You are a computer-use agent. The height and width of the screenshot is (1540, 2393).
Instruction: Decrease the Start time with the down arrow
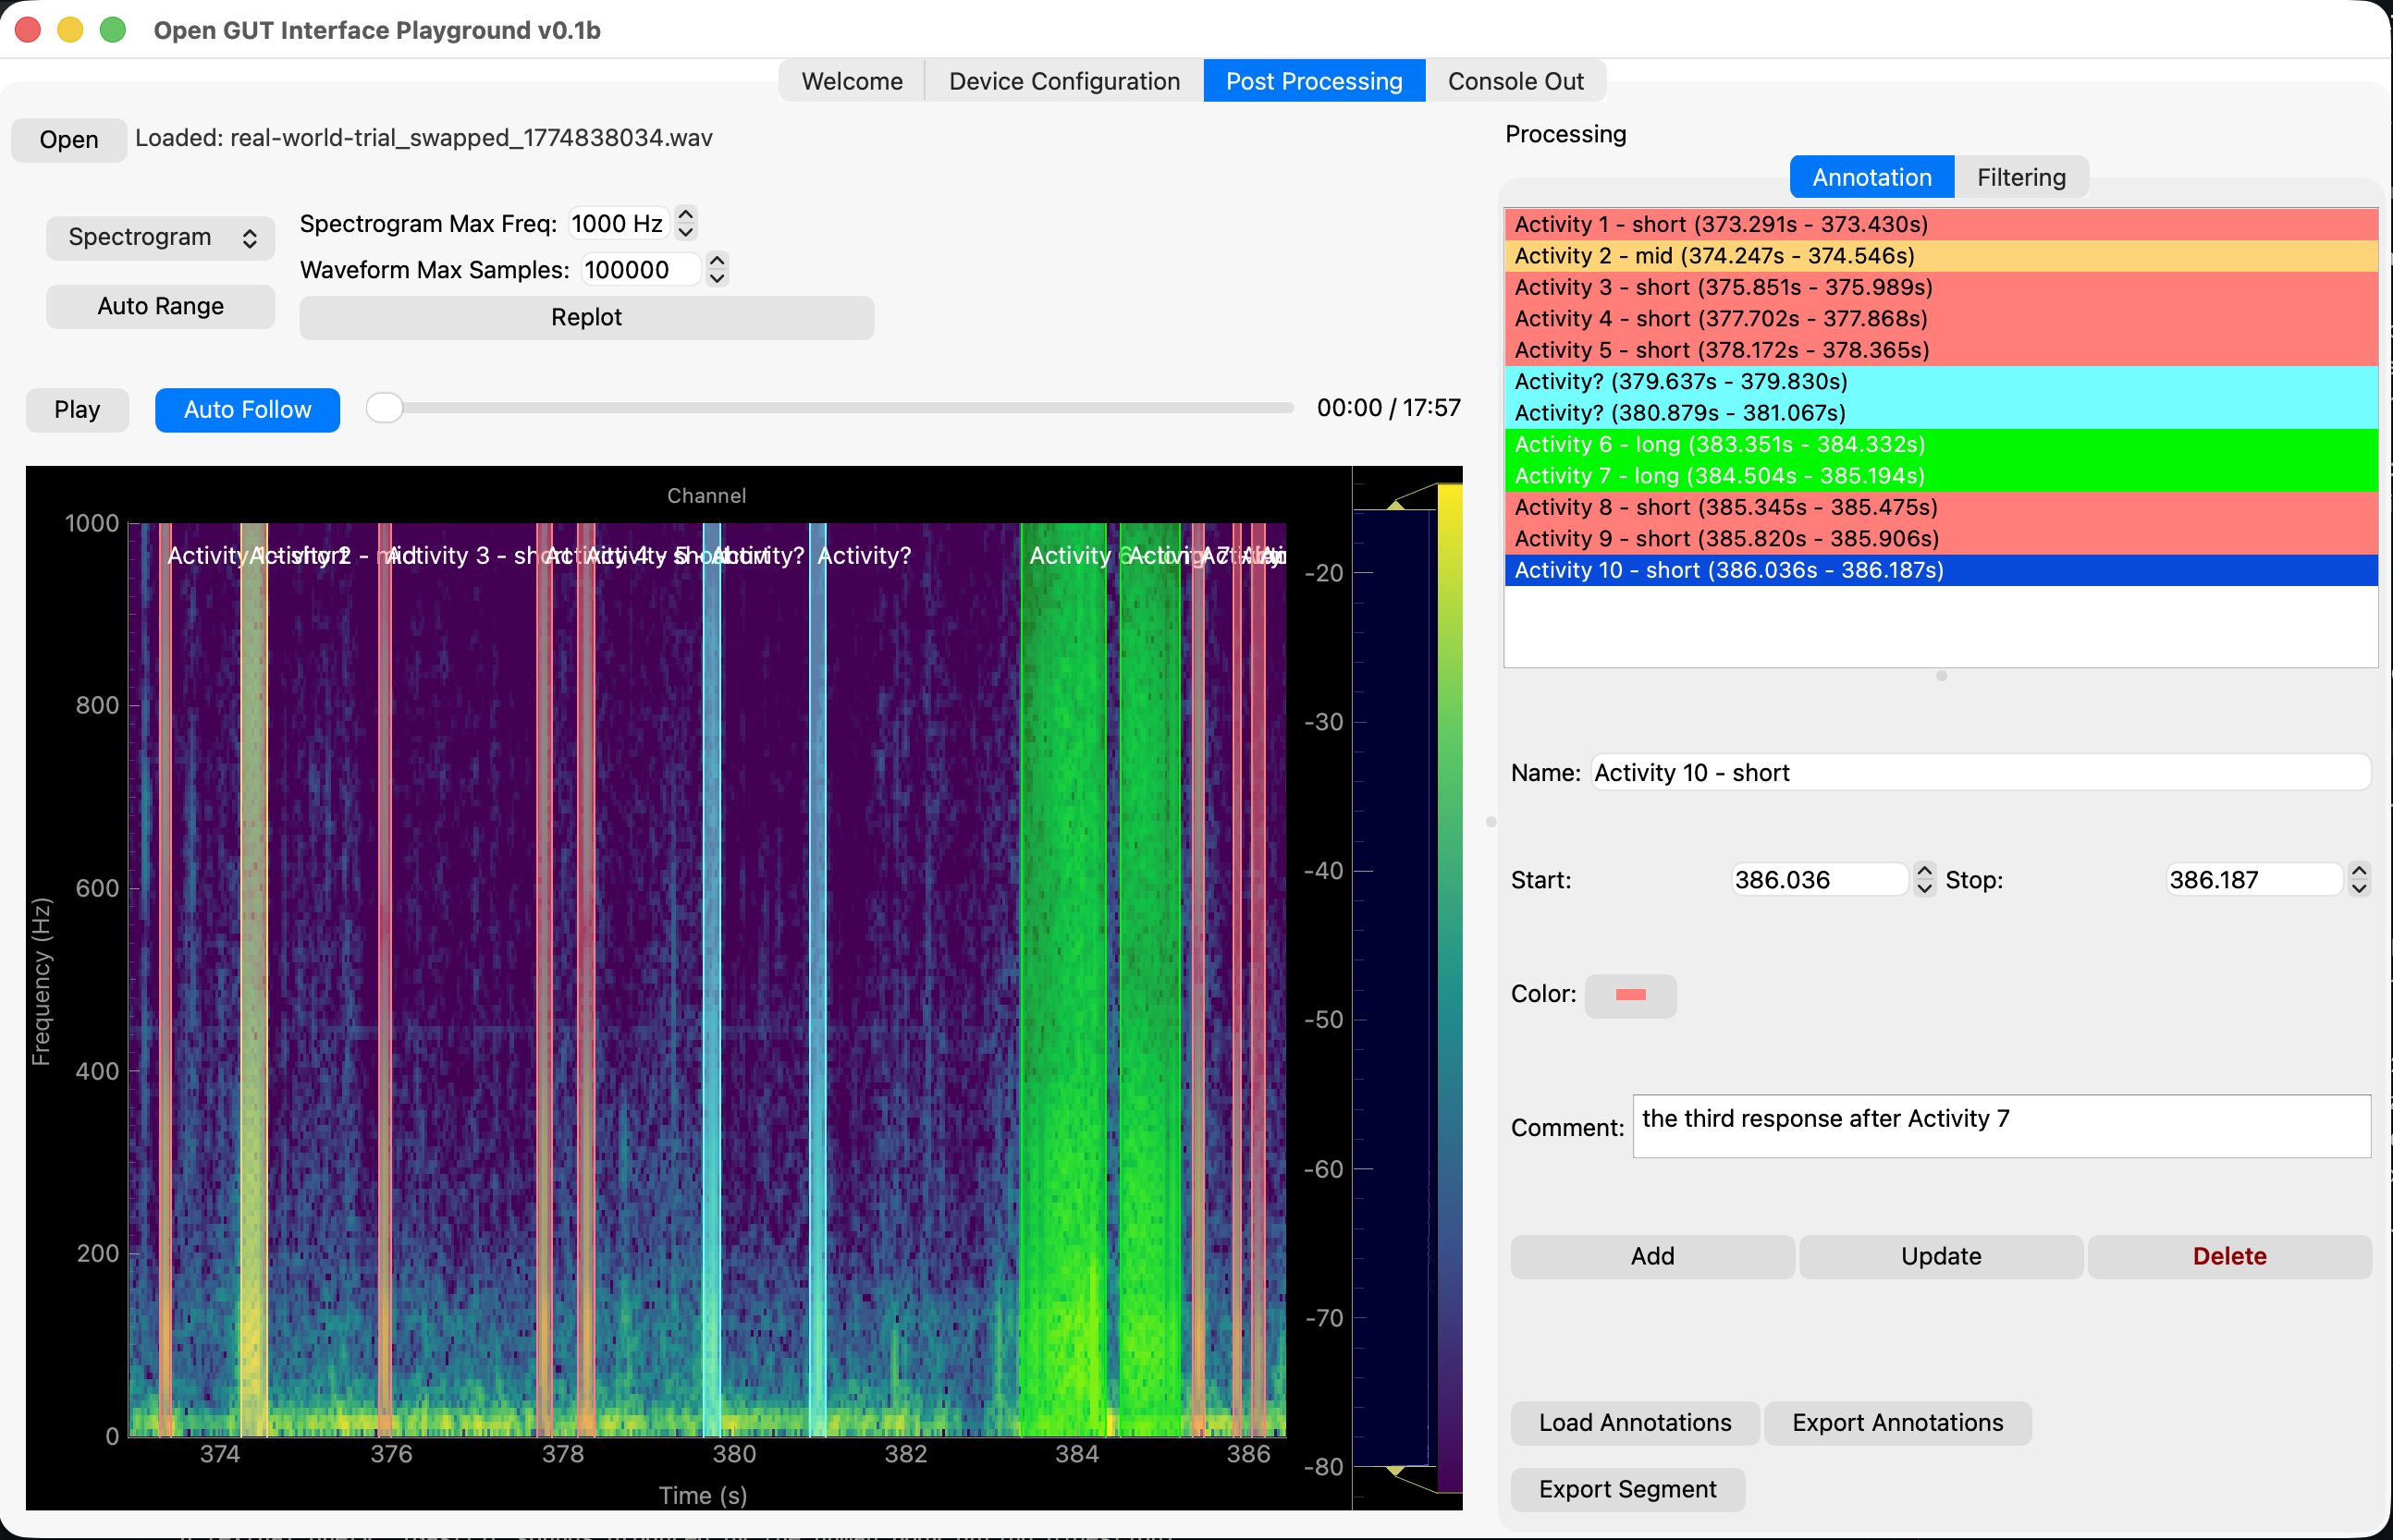click(1924, 889)
